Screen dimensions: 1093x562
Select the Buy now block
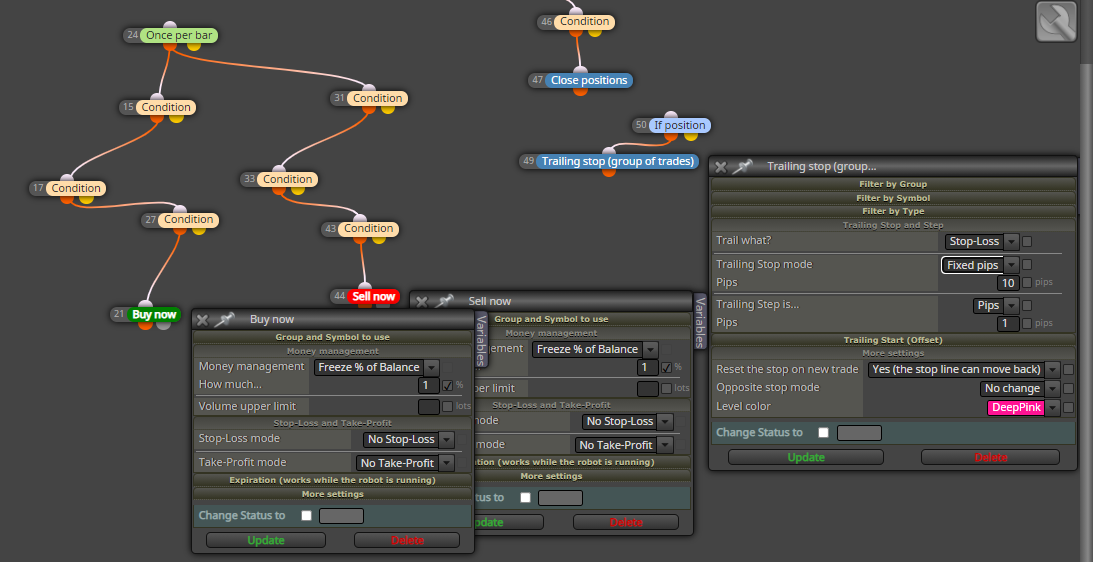tap(154, 314)
